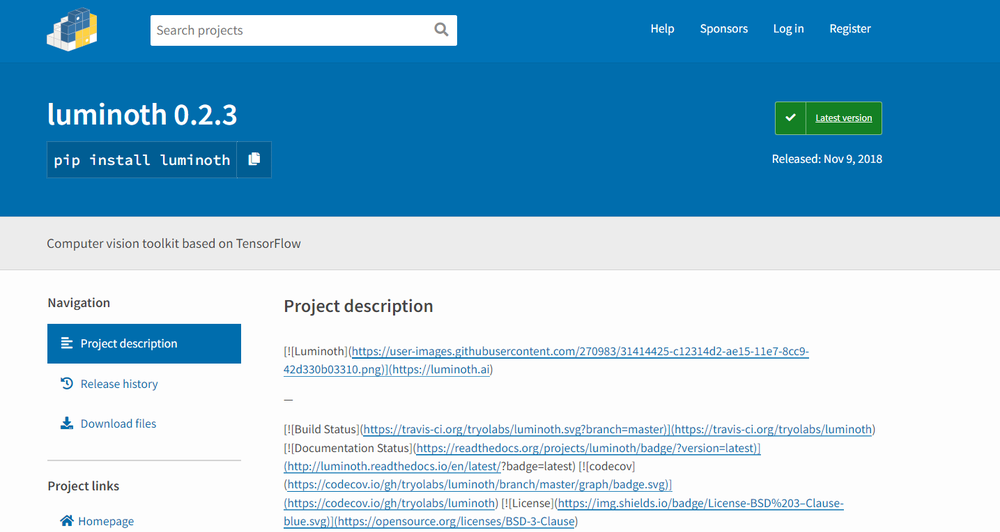Viewport: 1000px width, 532px height.
Task: Click the 'Released: Nov 9, 2018' text
Action: [827, 159]
